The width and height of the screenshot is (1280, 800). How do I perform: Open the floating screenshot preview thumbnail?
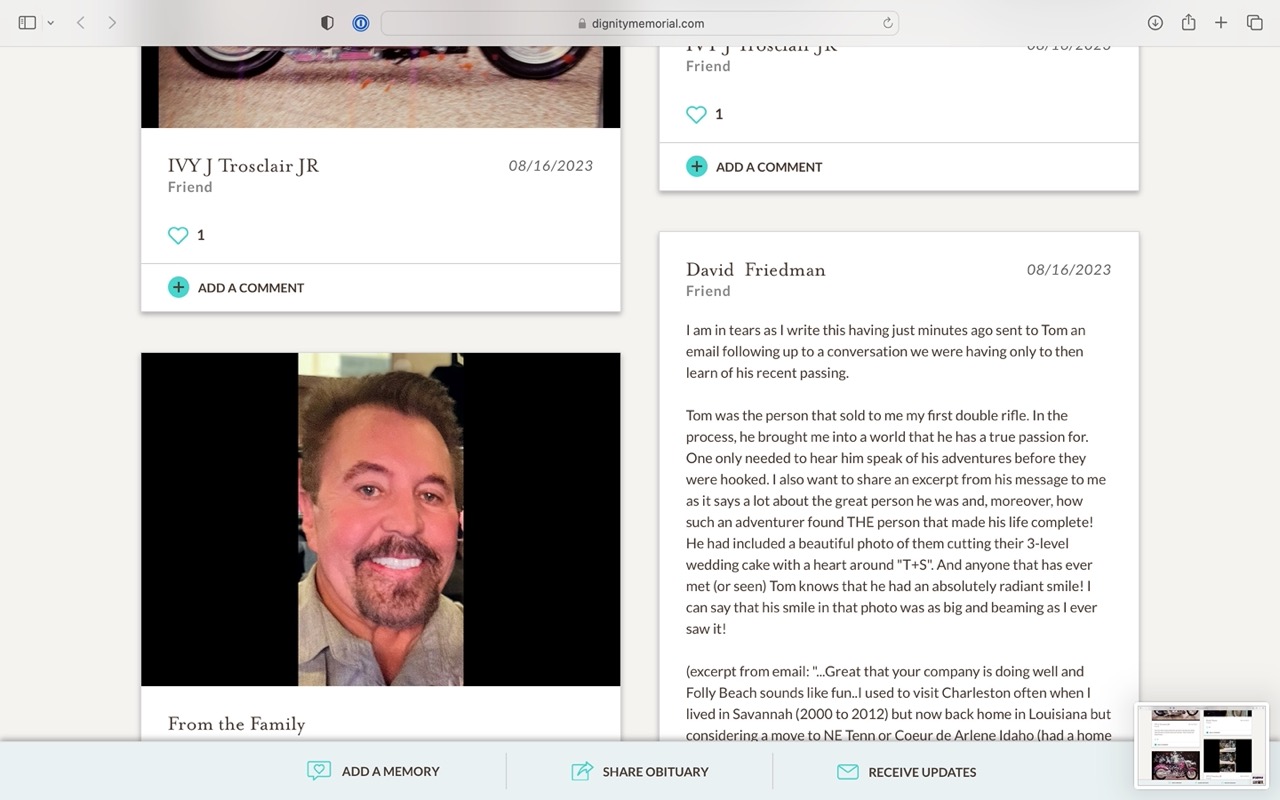point(1201,746)
